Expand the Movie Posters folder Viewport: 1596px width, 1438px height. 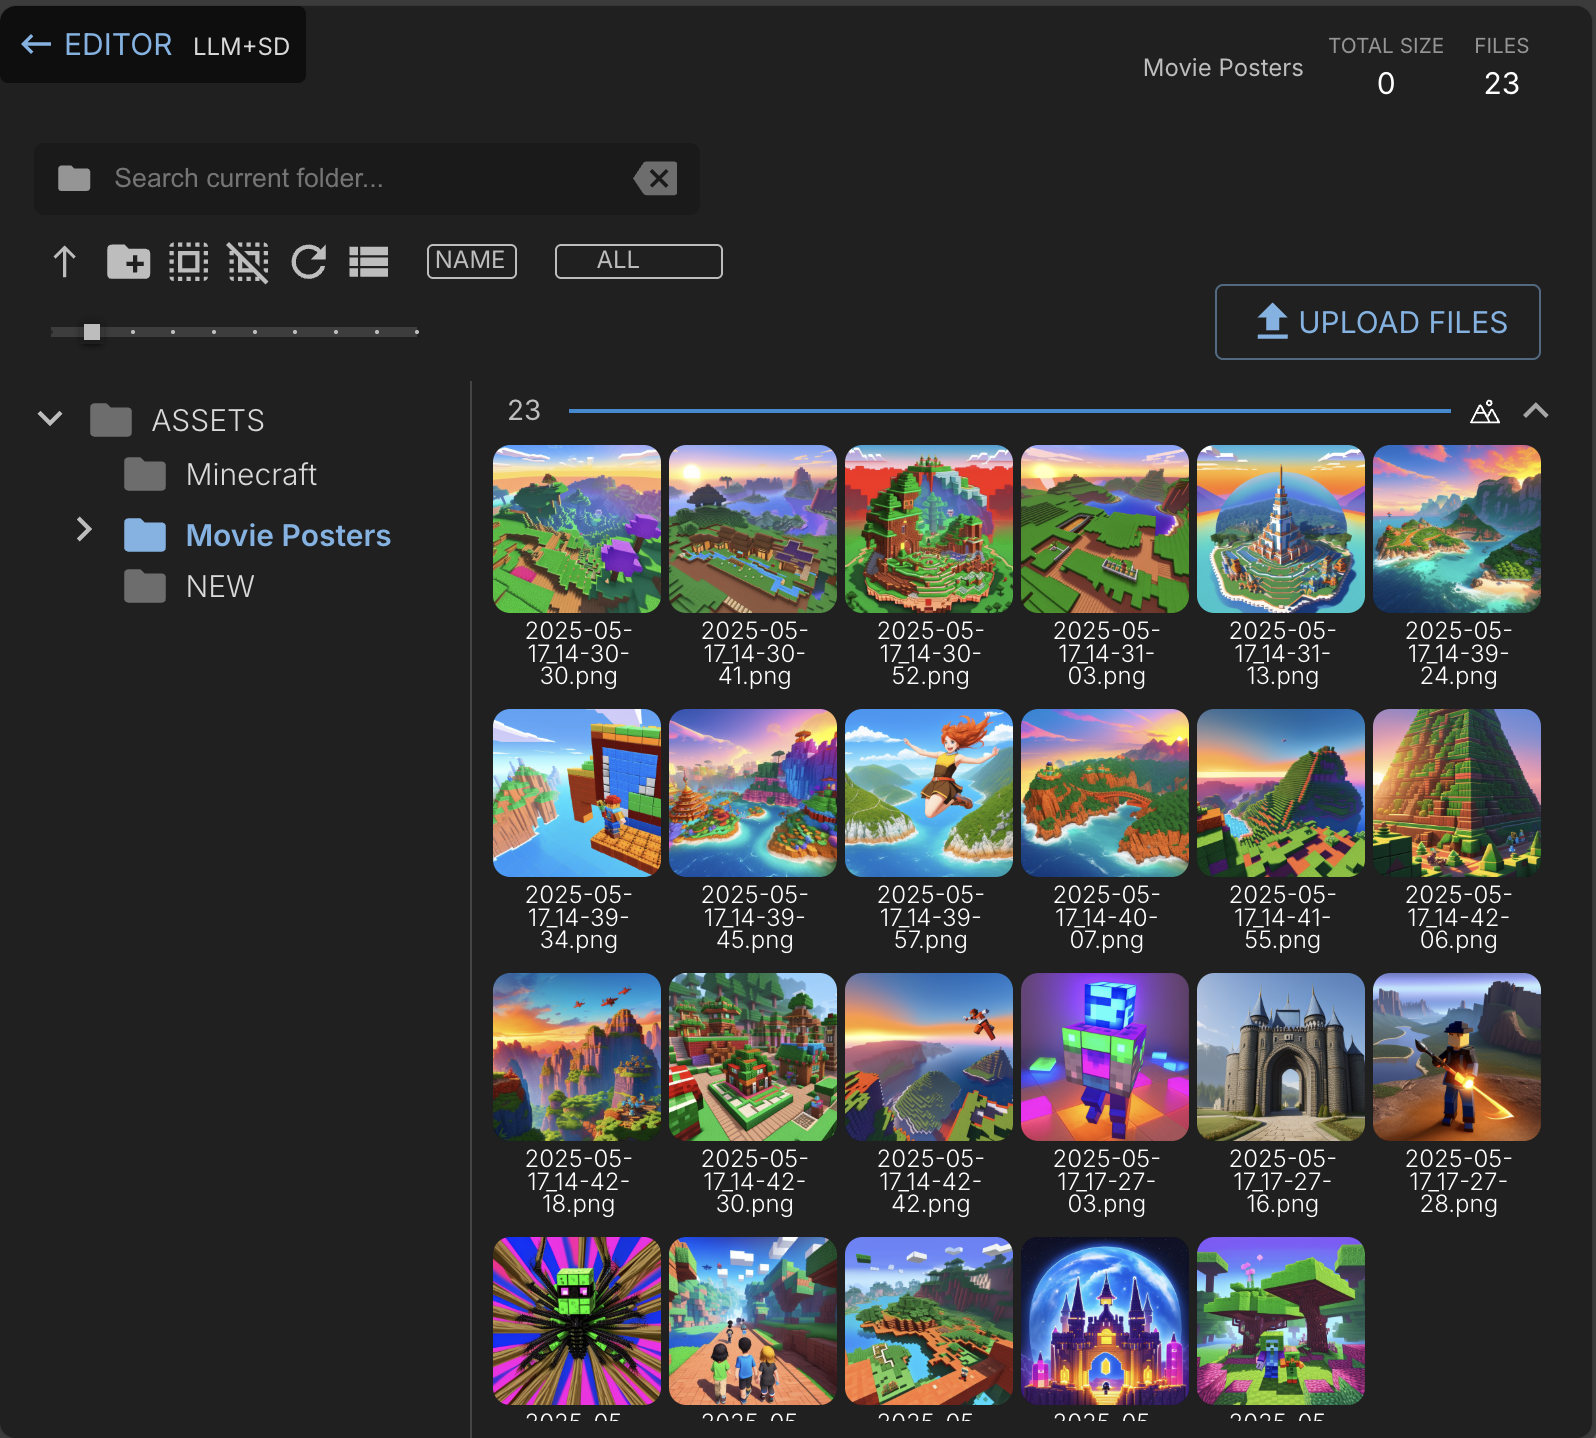(x=84, y=529)
